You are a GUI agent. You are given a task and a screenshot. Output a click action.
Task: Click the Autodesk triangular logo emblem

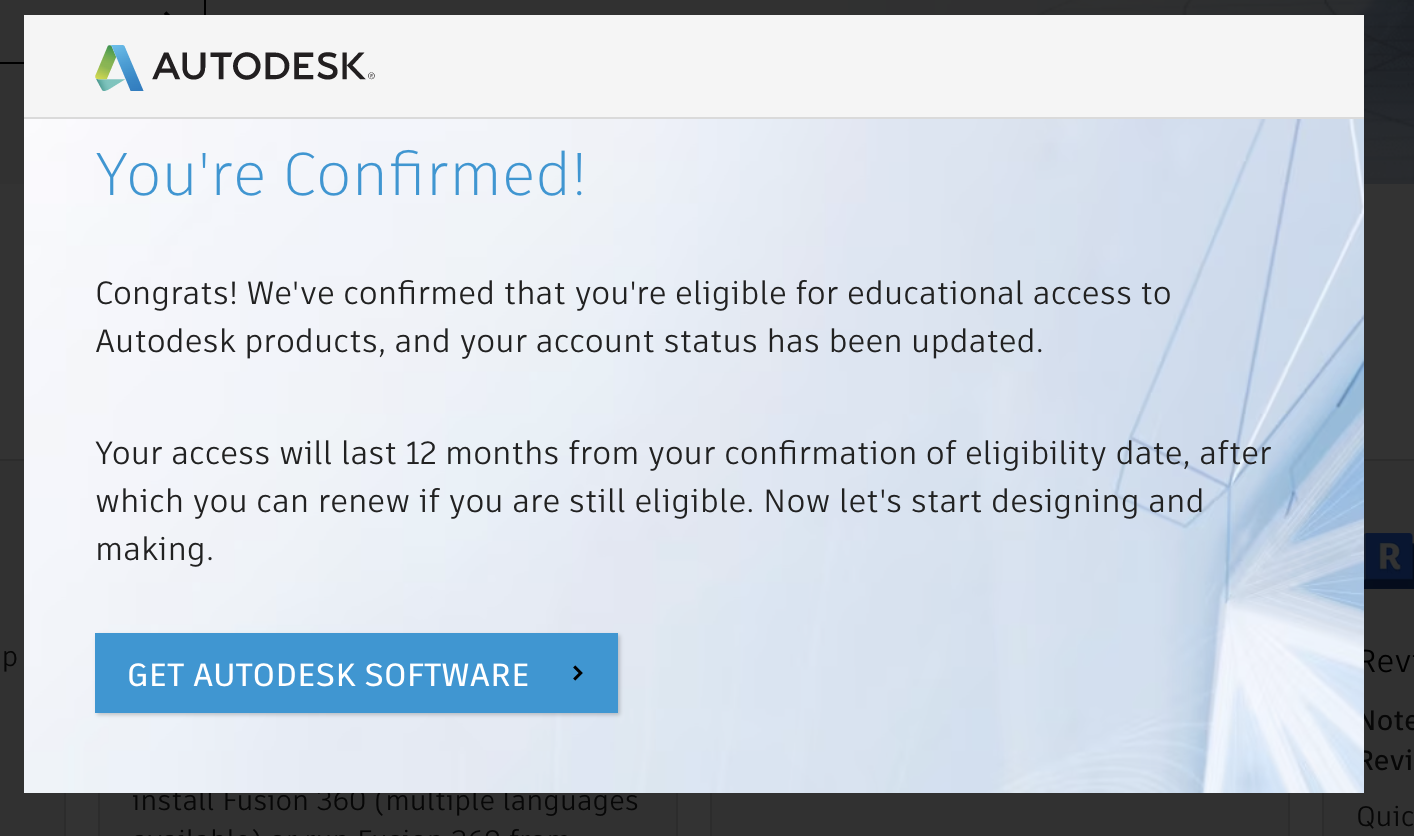[119, 68]
